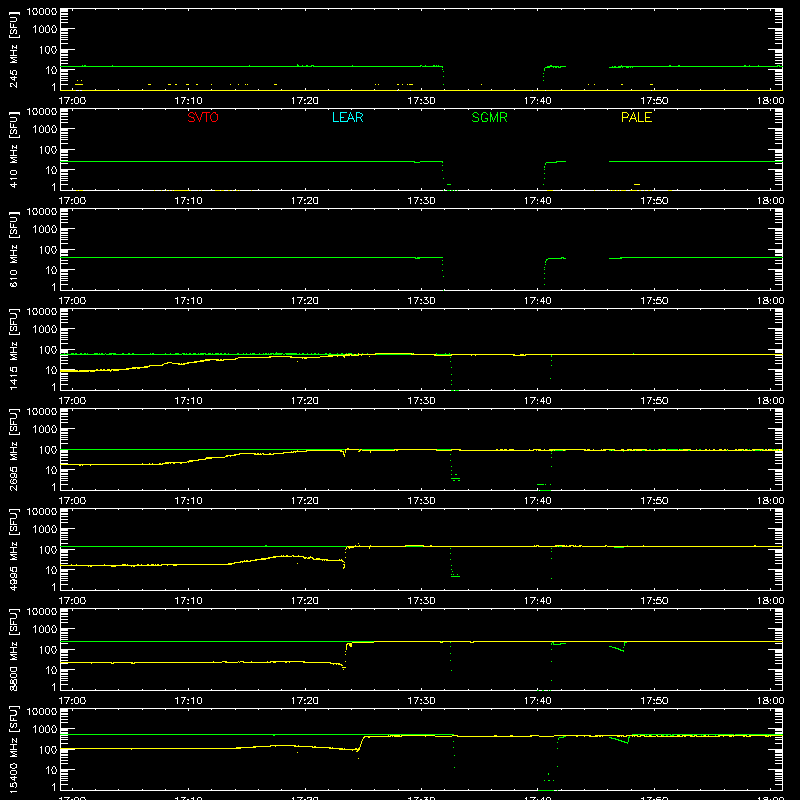Select the 245 MHz [SFU] axis title

click(13, 49)
